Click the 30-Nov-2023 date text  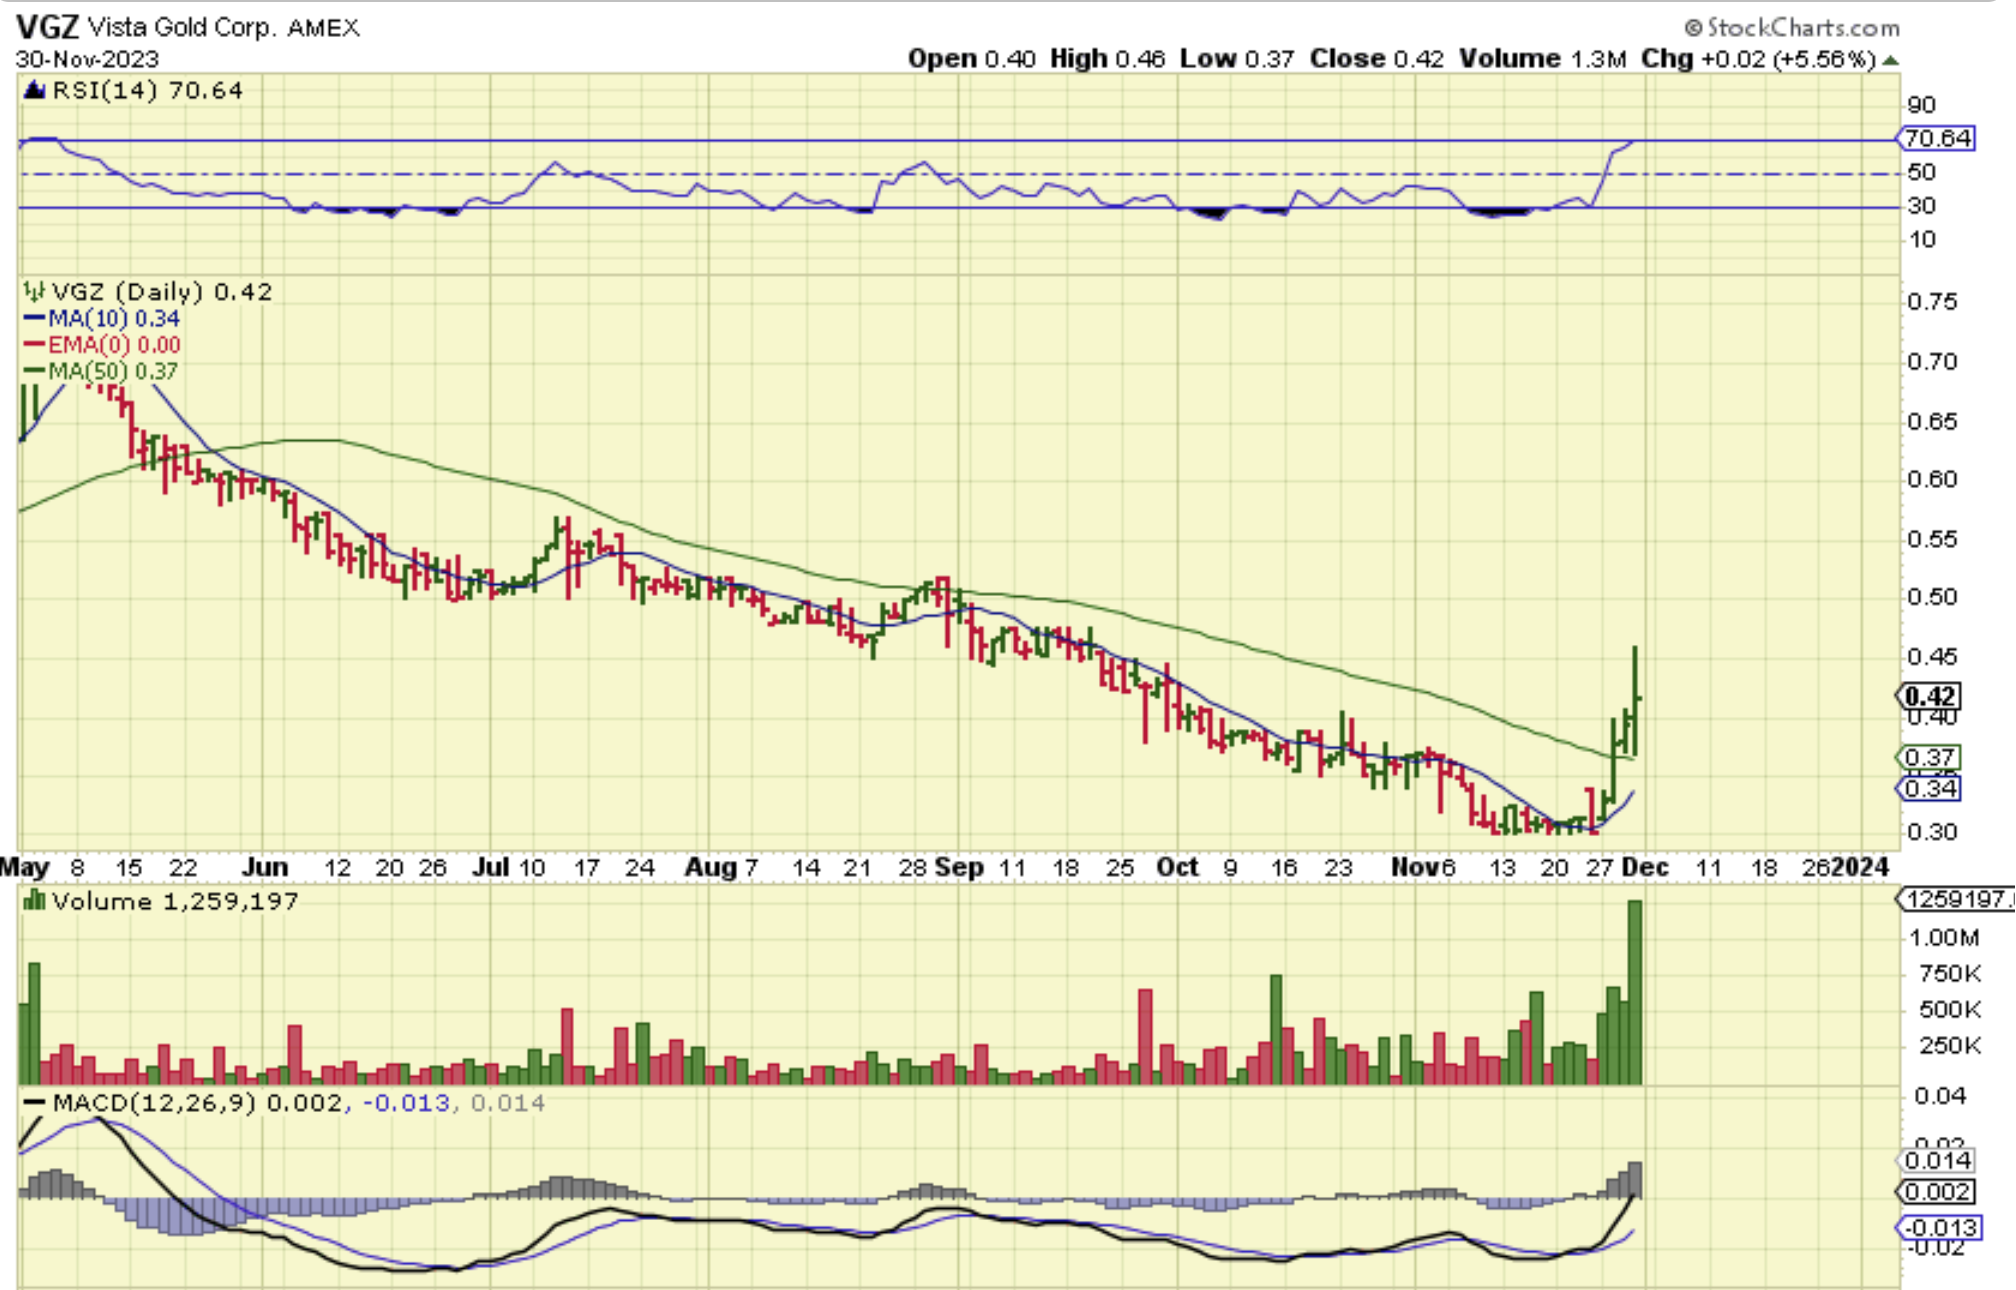click(87, 59)
